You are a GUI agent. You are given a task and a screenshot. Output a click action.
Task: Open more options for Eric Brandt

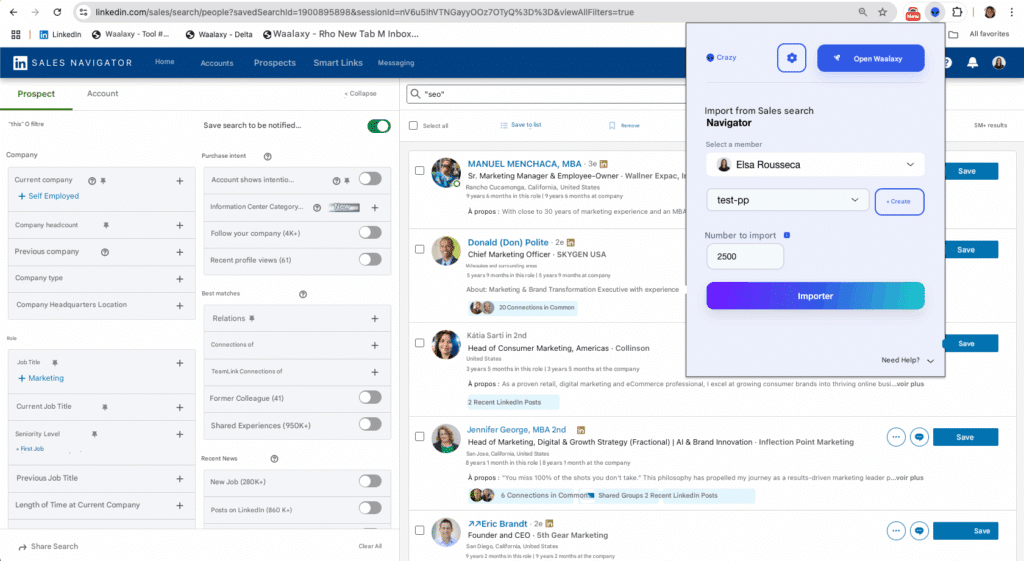(896, 531)
